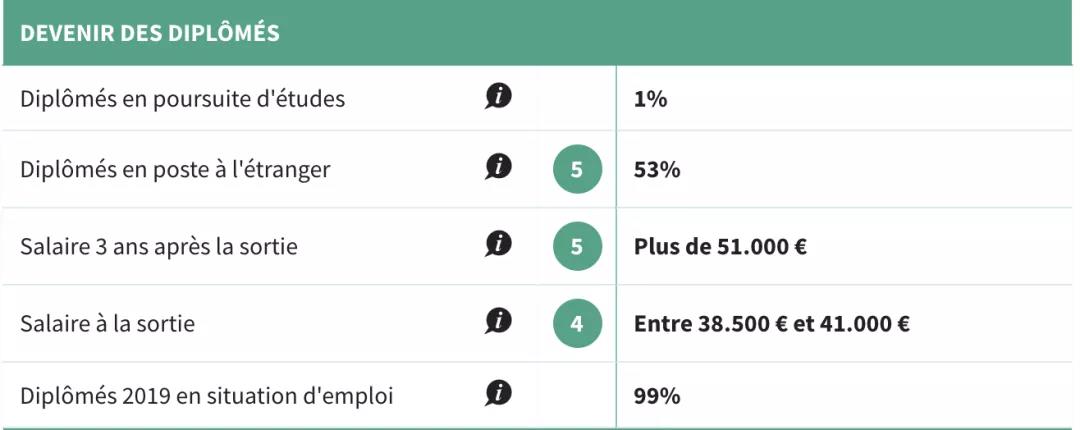The width and height of the screenshot is (1080, 430).
Task: Click info icon for Diplômés en poursuite d'études
Action: (x=498, y=97)
